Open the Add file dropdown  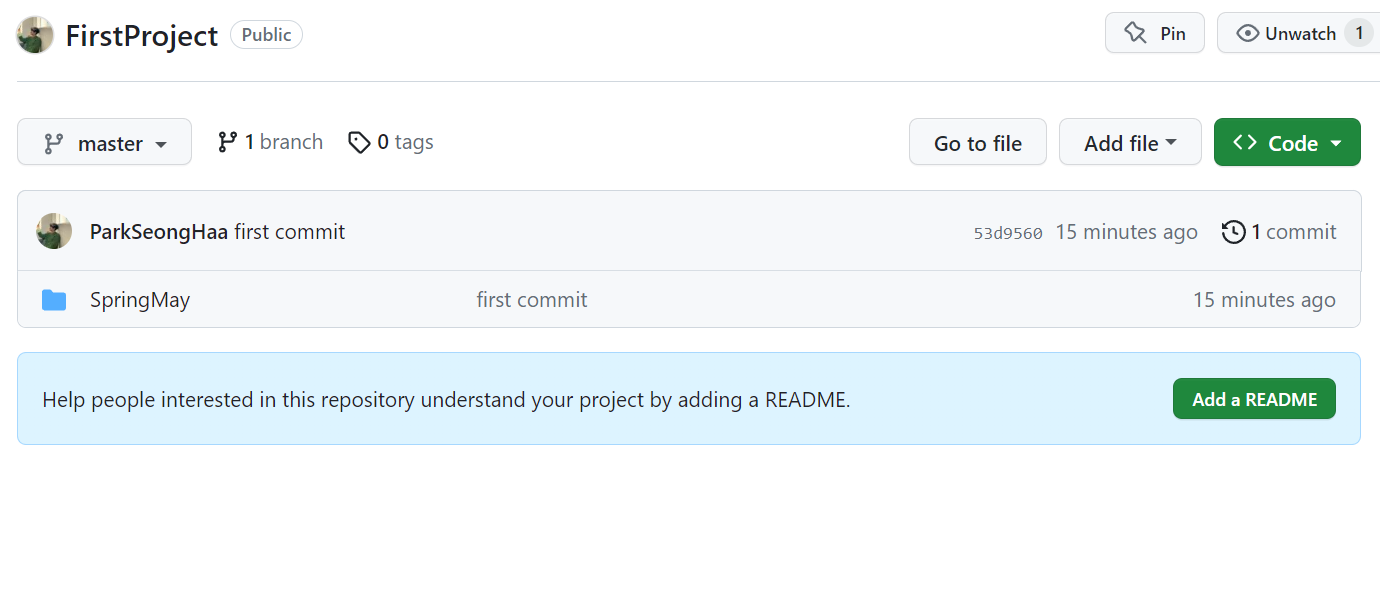point(1130,142)
